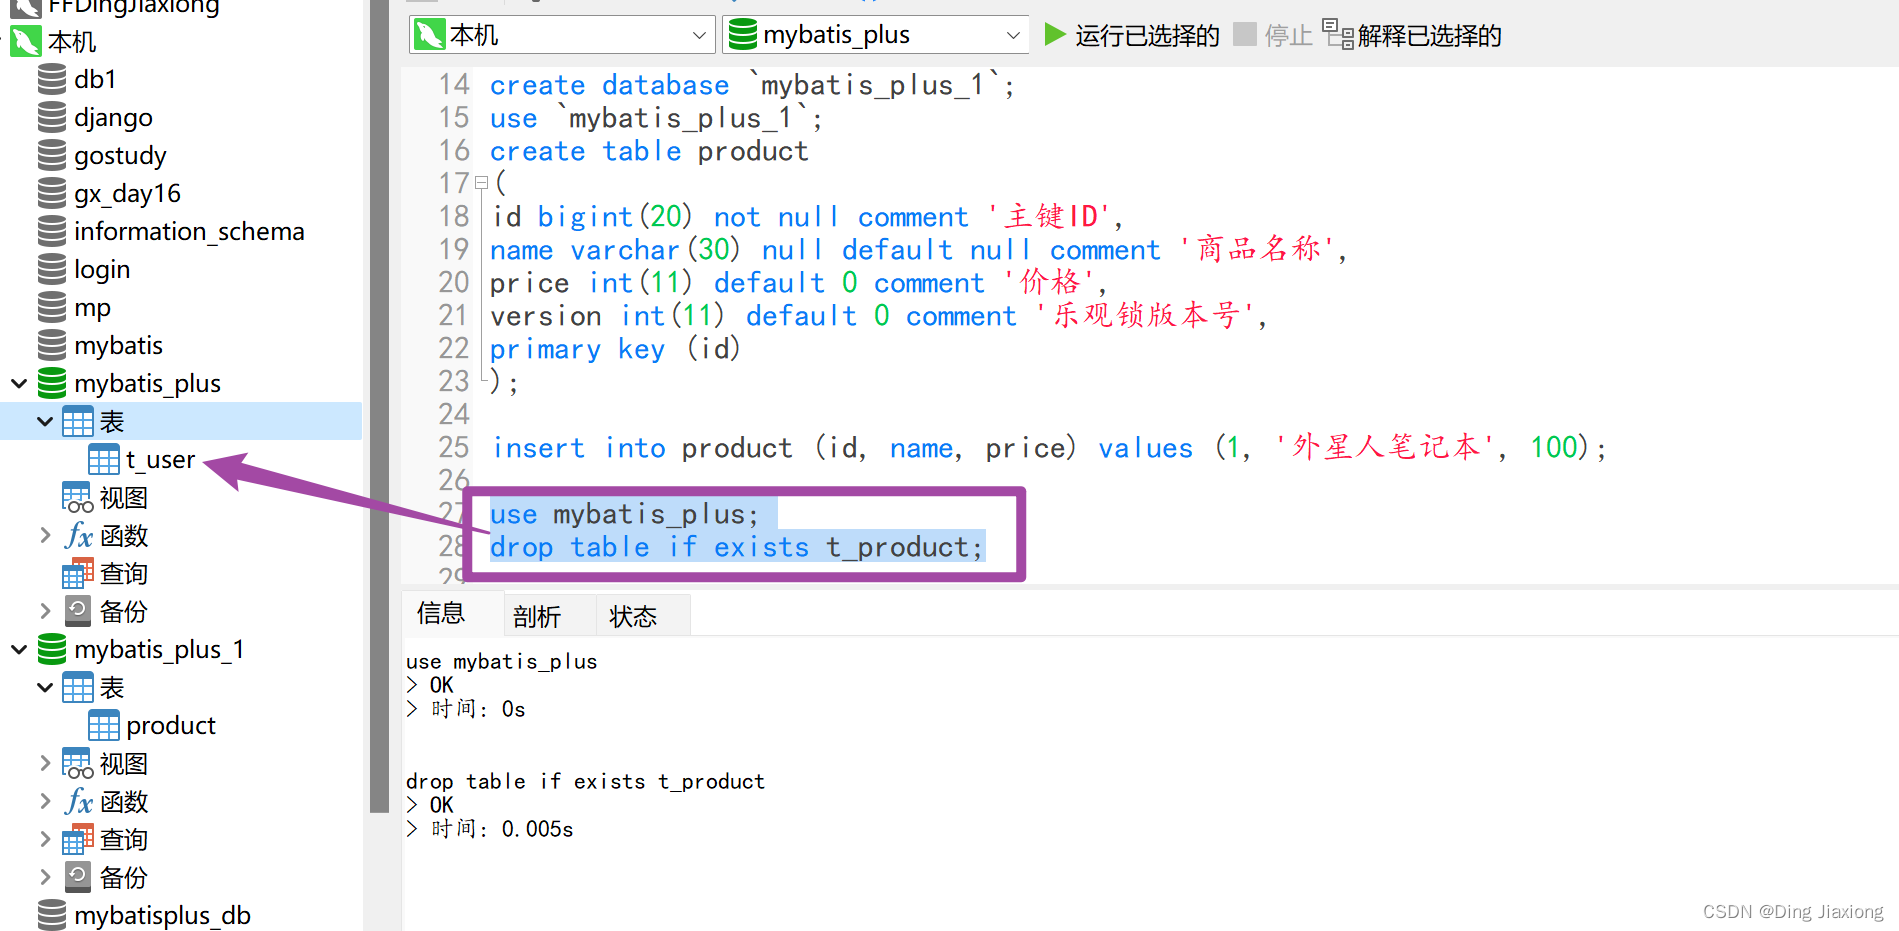Click the '时间: 0.005s' result text

tap(502, 829)
